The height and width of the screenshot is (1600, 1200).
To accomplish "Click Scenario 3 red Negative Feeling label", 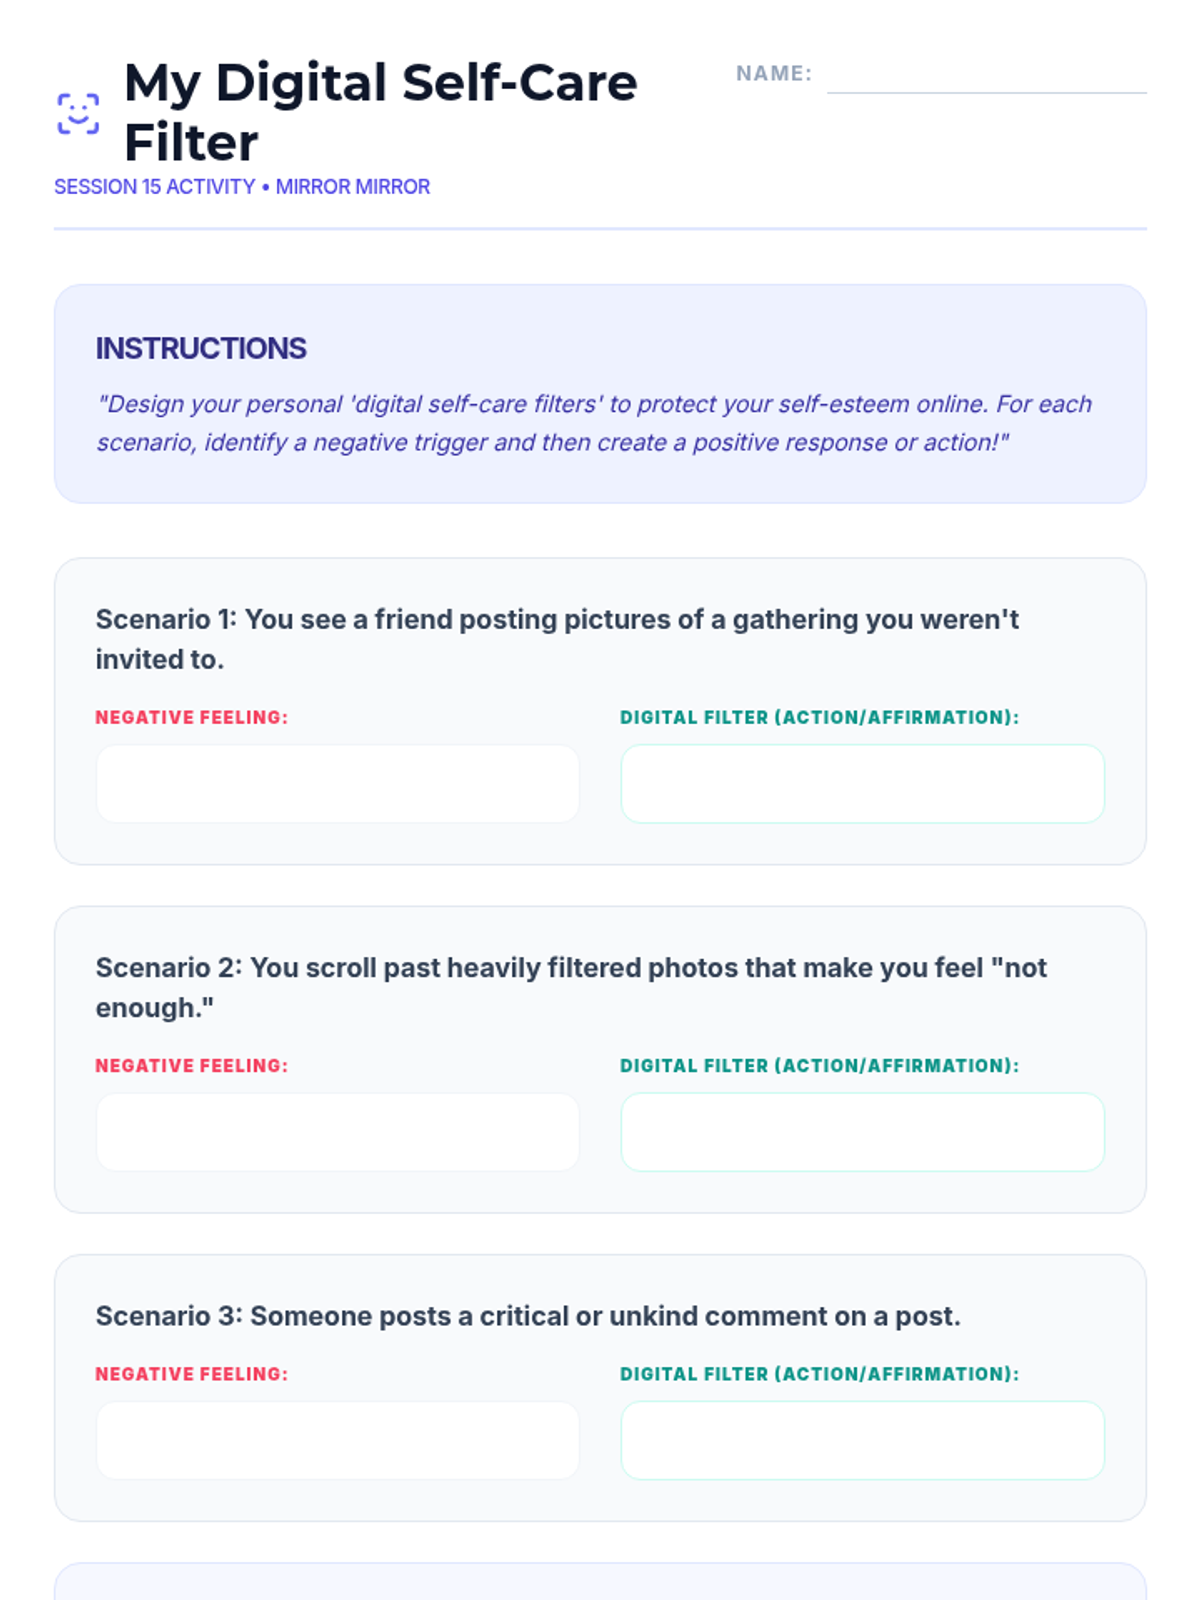I will point(192,1374).
